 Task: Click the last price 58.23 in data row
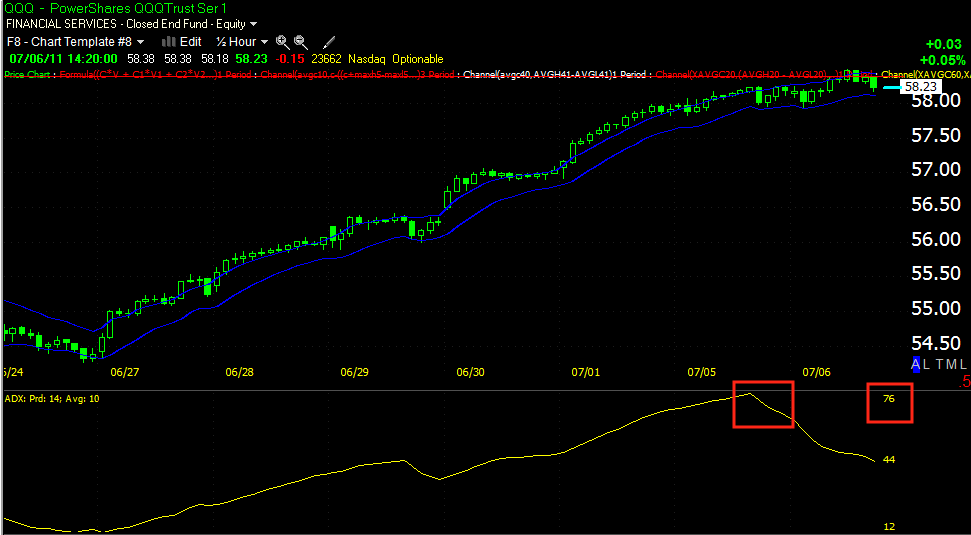pos(251,59)
